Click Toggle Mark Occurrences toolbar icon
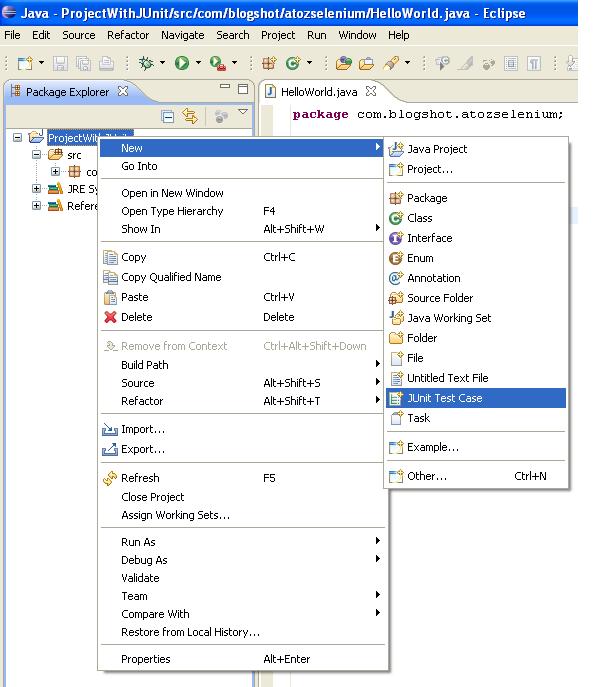Image resolution: width=600 pixels, height=687 pixels. point(465,64)
